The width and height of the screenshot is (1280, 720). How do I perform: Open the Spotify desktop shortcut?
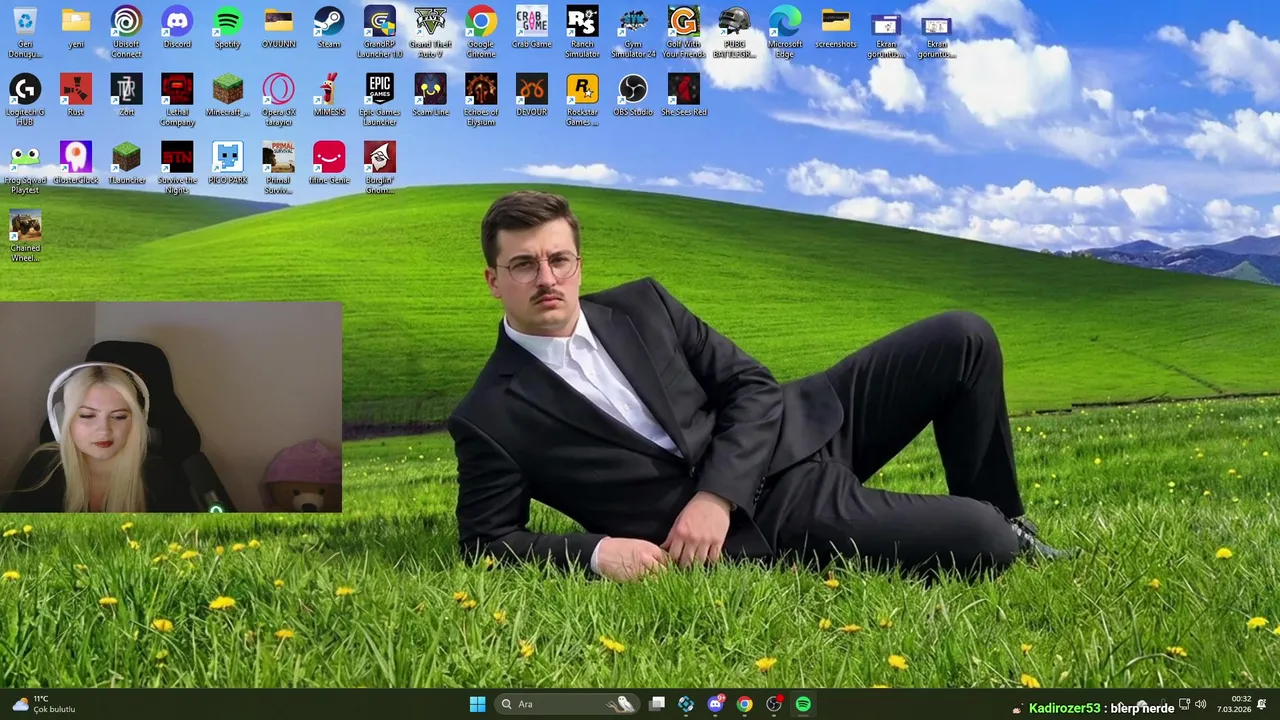coord(228,28)
